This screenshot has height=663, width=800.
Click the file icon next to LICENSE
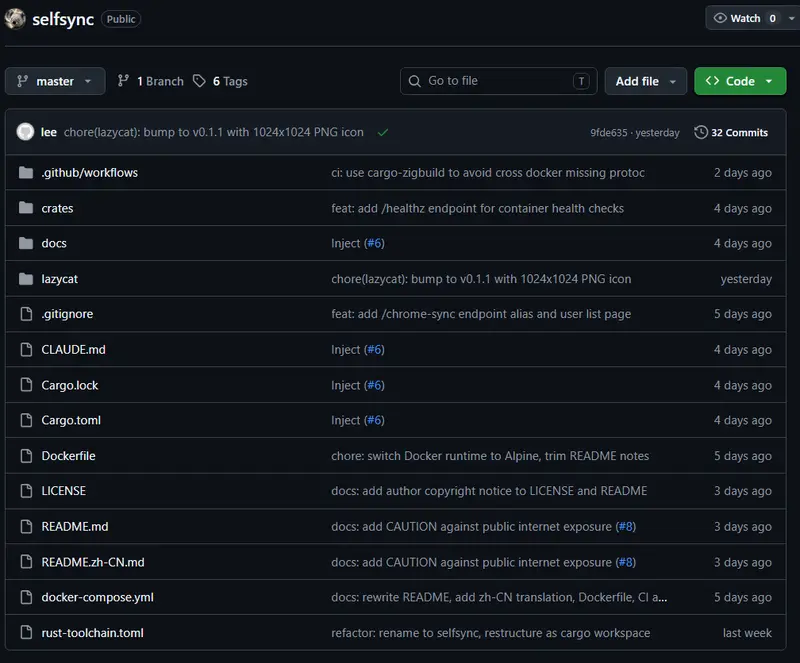tap(26, 491)
